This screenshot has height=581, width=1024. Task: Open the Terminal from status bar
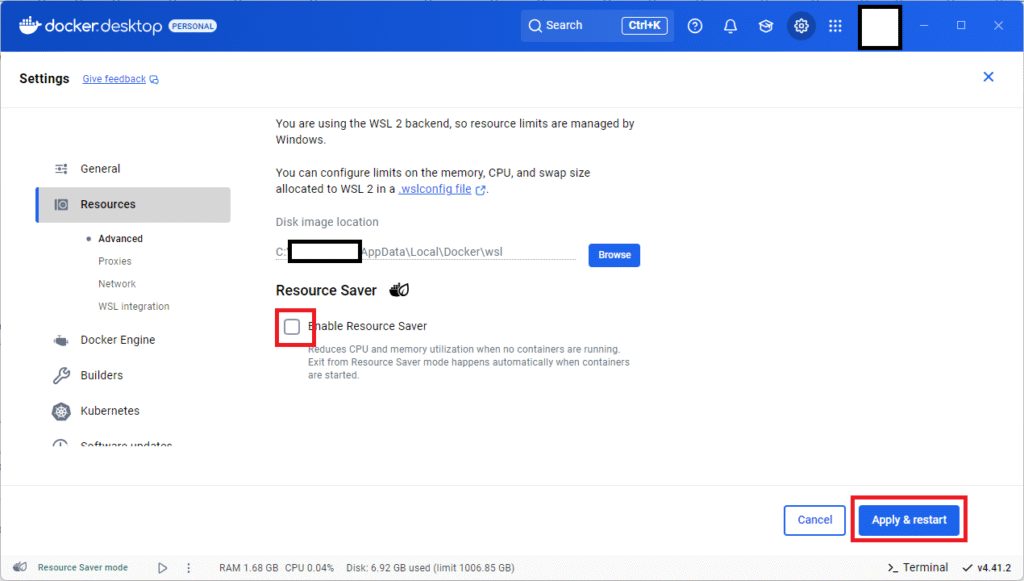(918, 567)
